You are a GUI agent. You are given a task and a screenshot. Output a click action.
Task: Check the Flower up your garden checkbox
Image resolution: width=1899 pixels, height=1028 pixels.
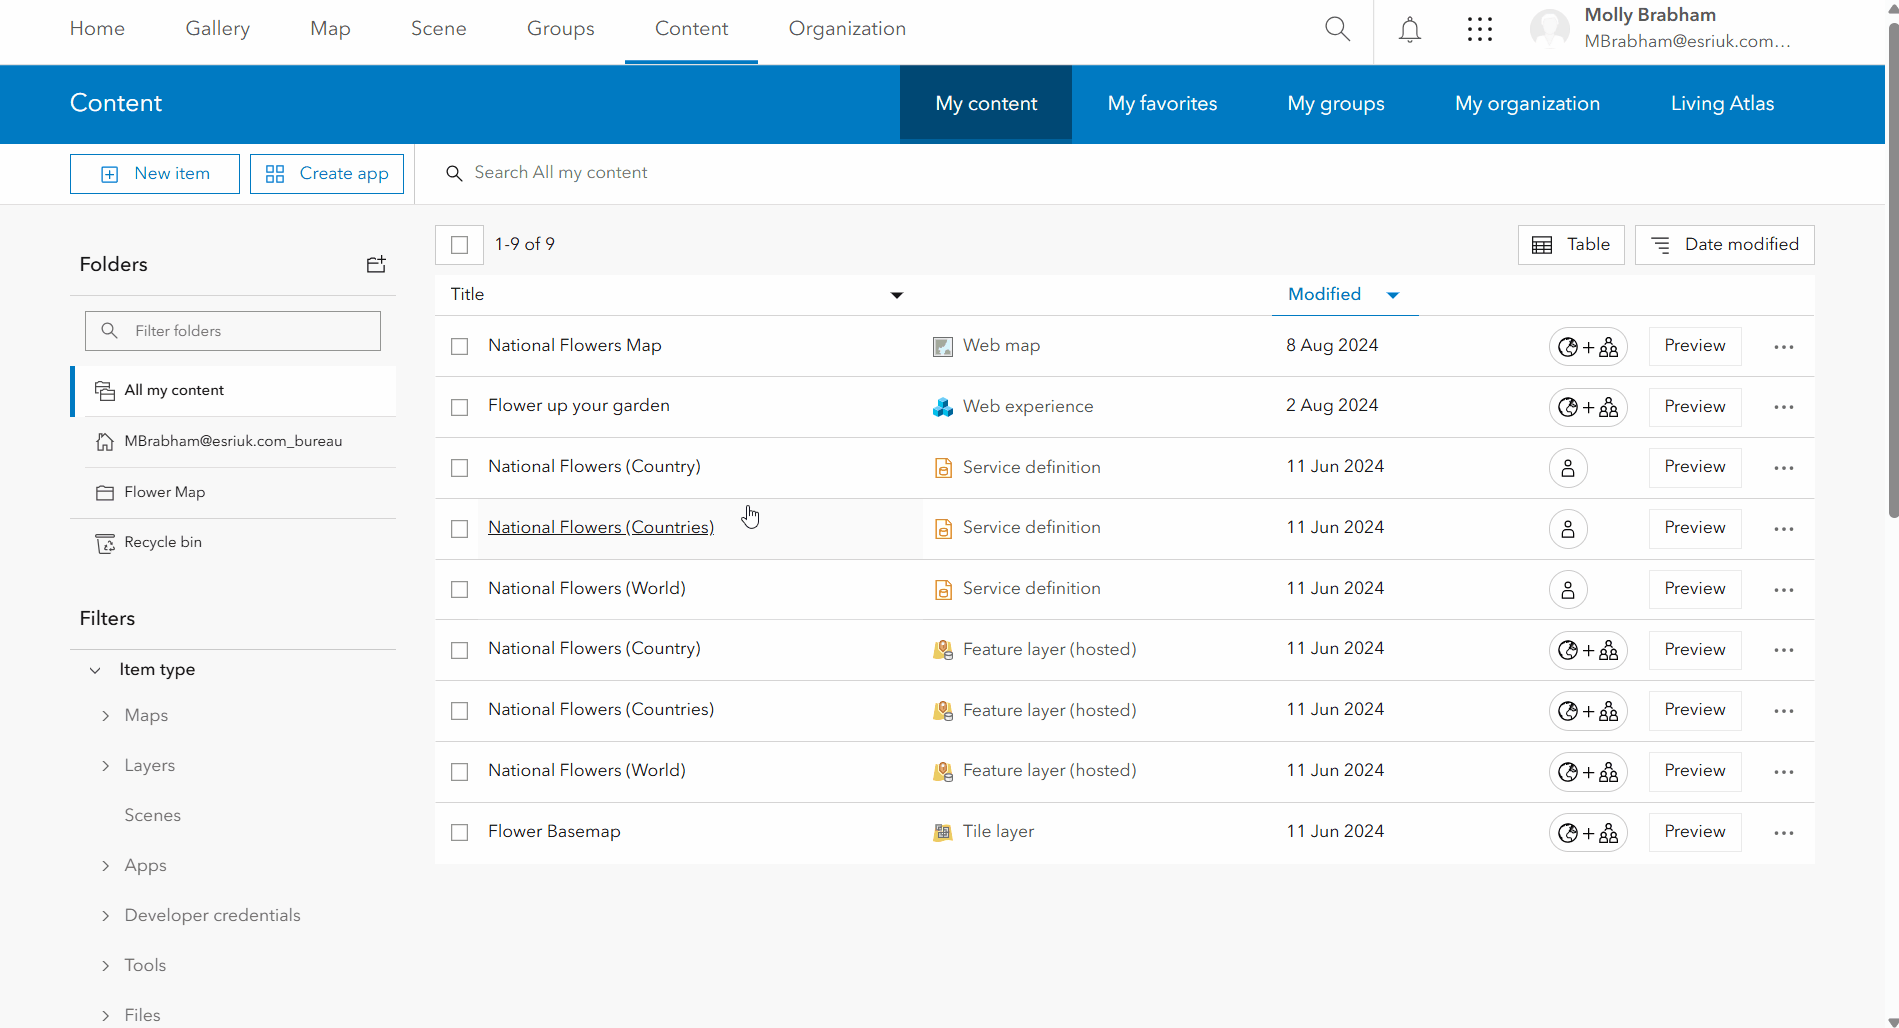[x=459, y=408]
